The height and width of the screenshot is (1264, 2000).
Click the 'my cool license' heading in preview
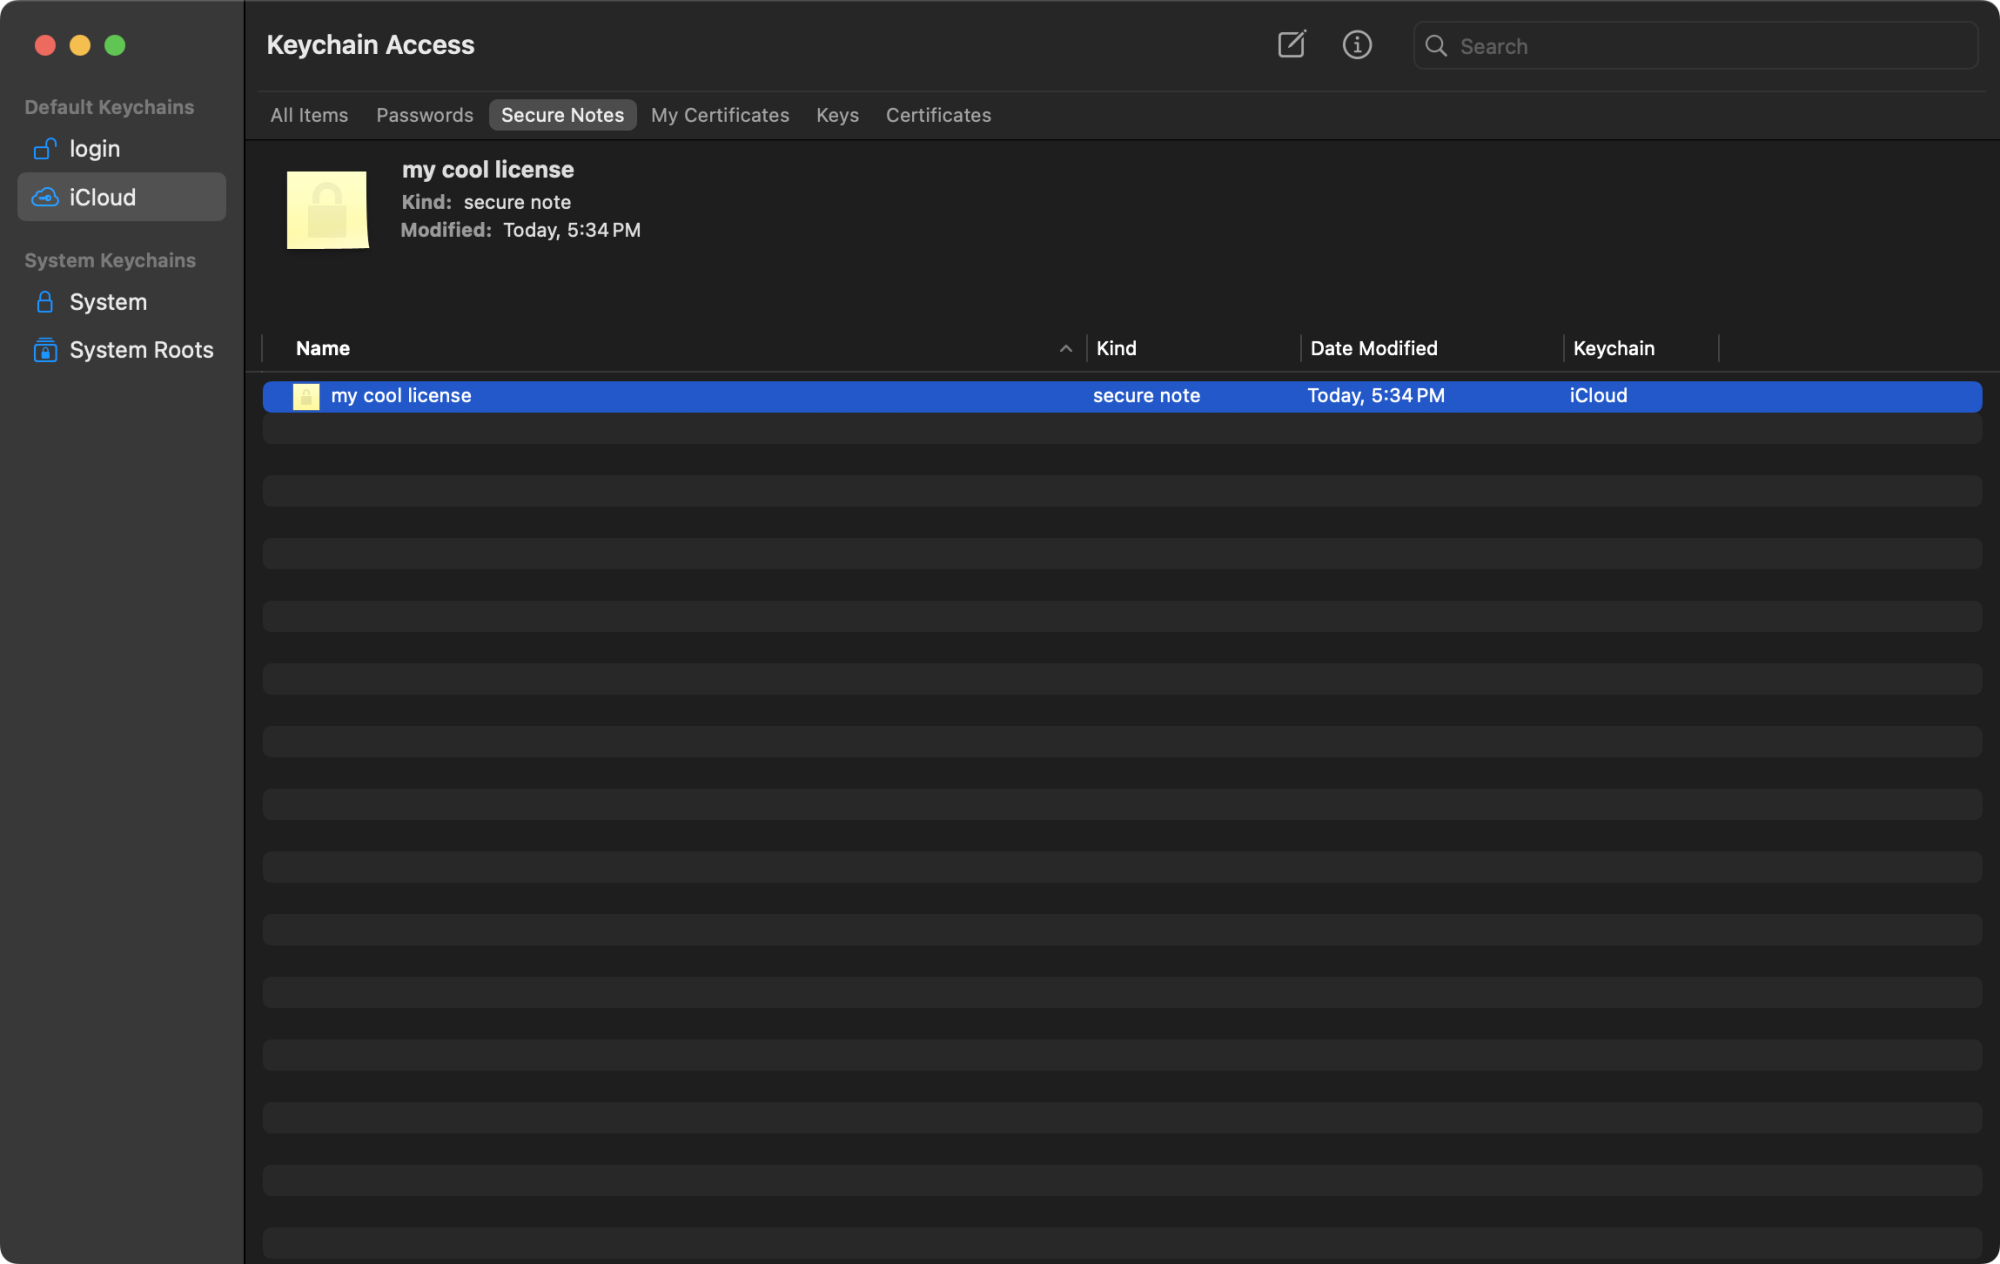[x=488, y=170]
